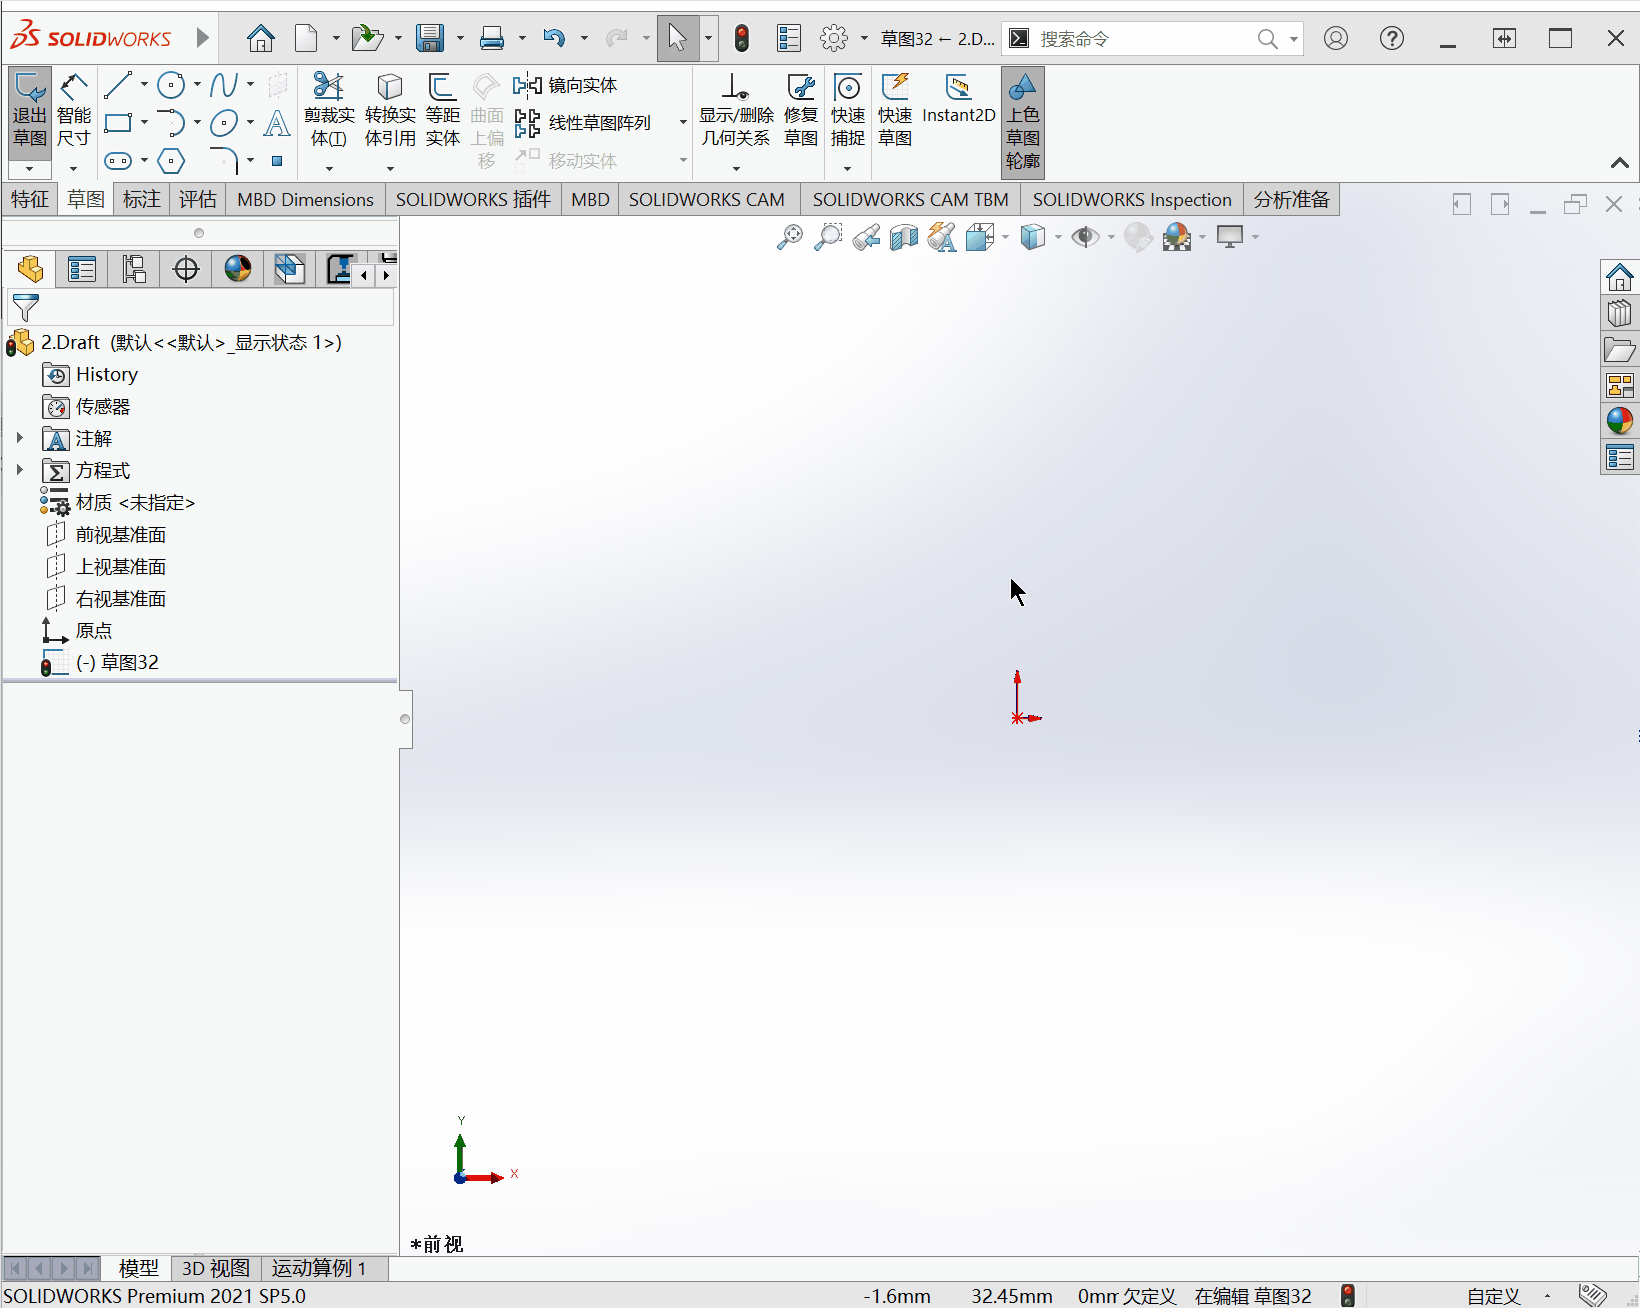Click the Rebuild traffic light icon
This screenshot has height=1308, width=1640.
(x=742, y=39)
